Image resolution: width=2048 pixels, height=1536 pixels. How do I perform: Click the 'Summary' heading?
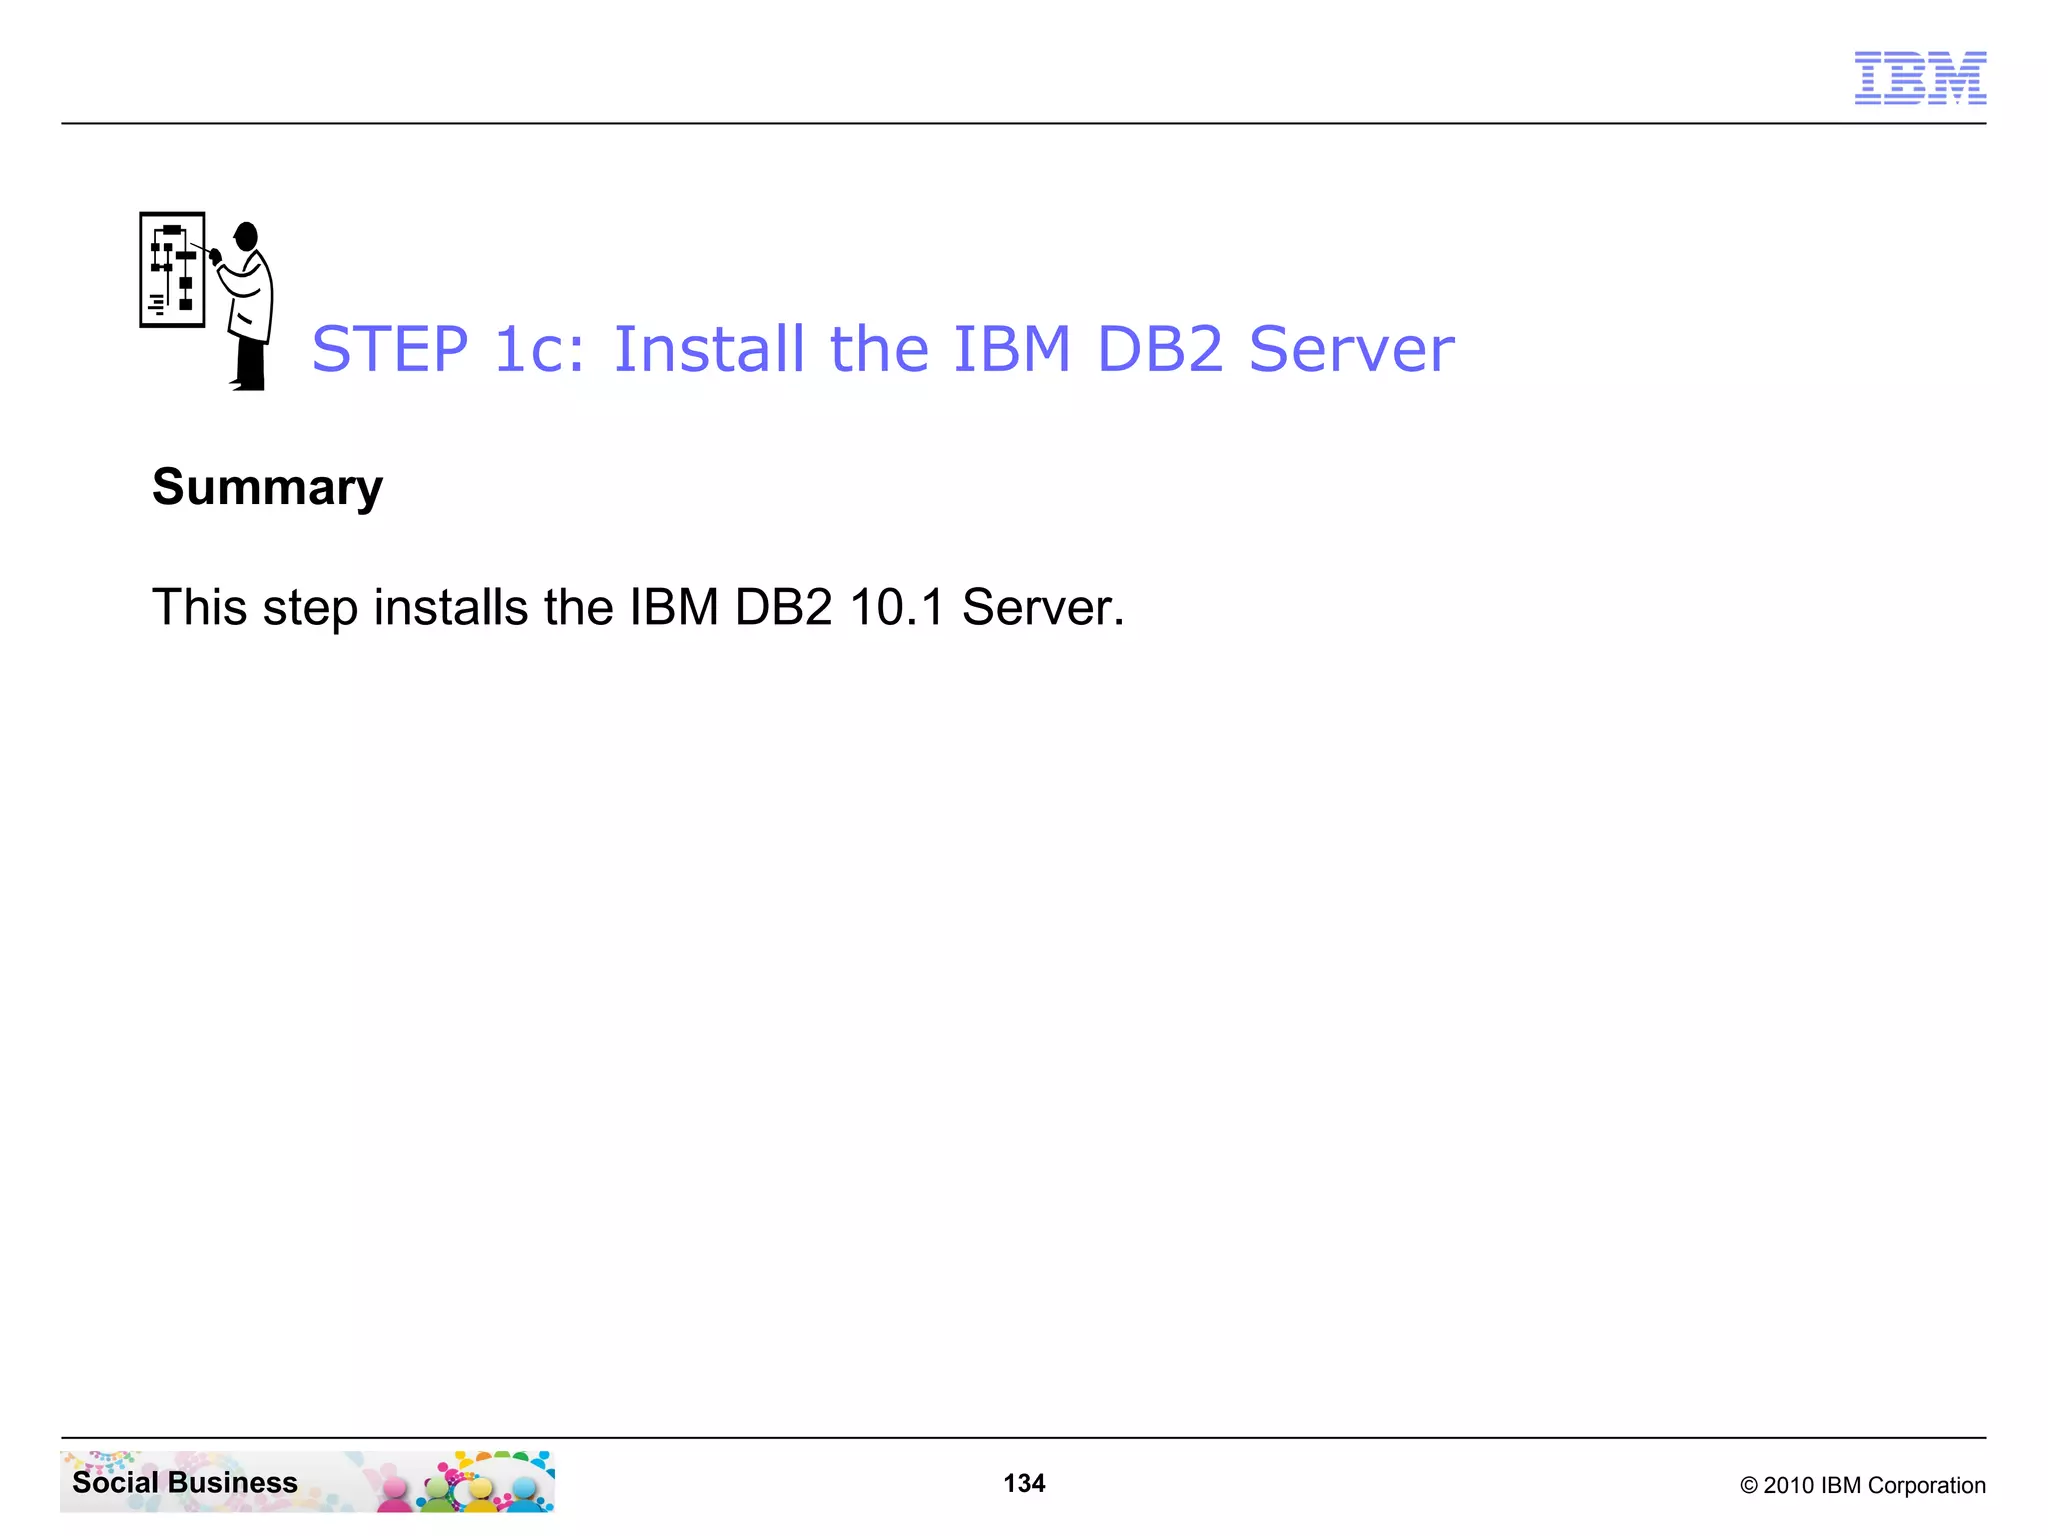coord(267,488)
